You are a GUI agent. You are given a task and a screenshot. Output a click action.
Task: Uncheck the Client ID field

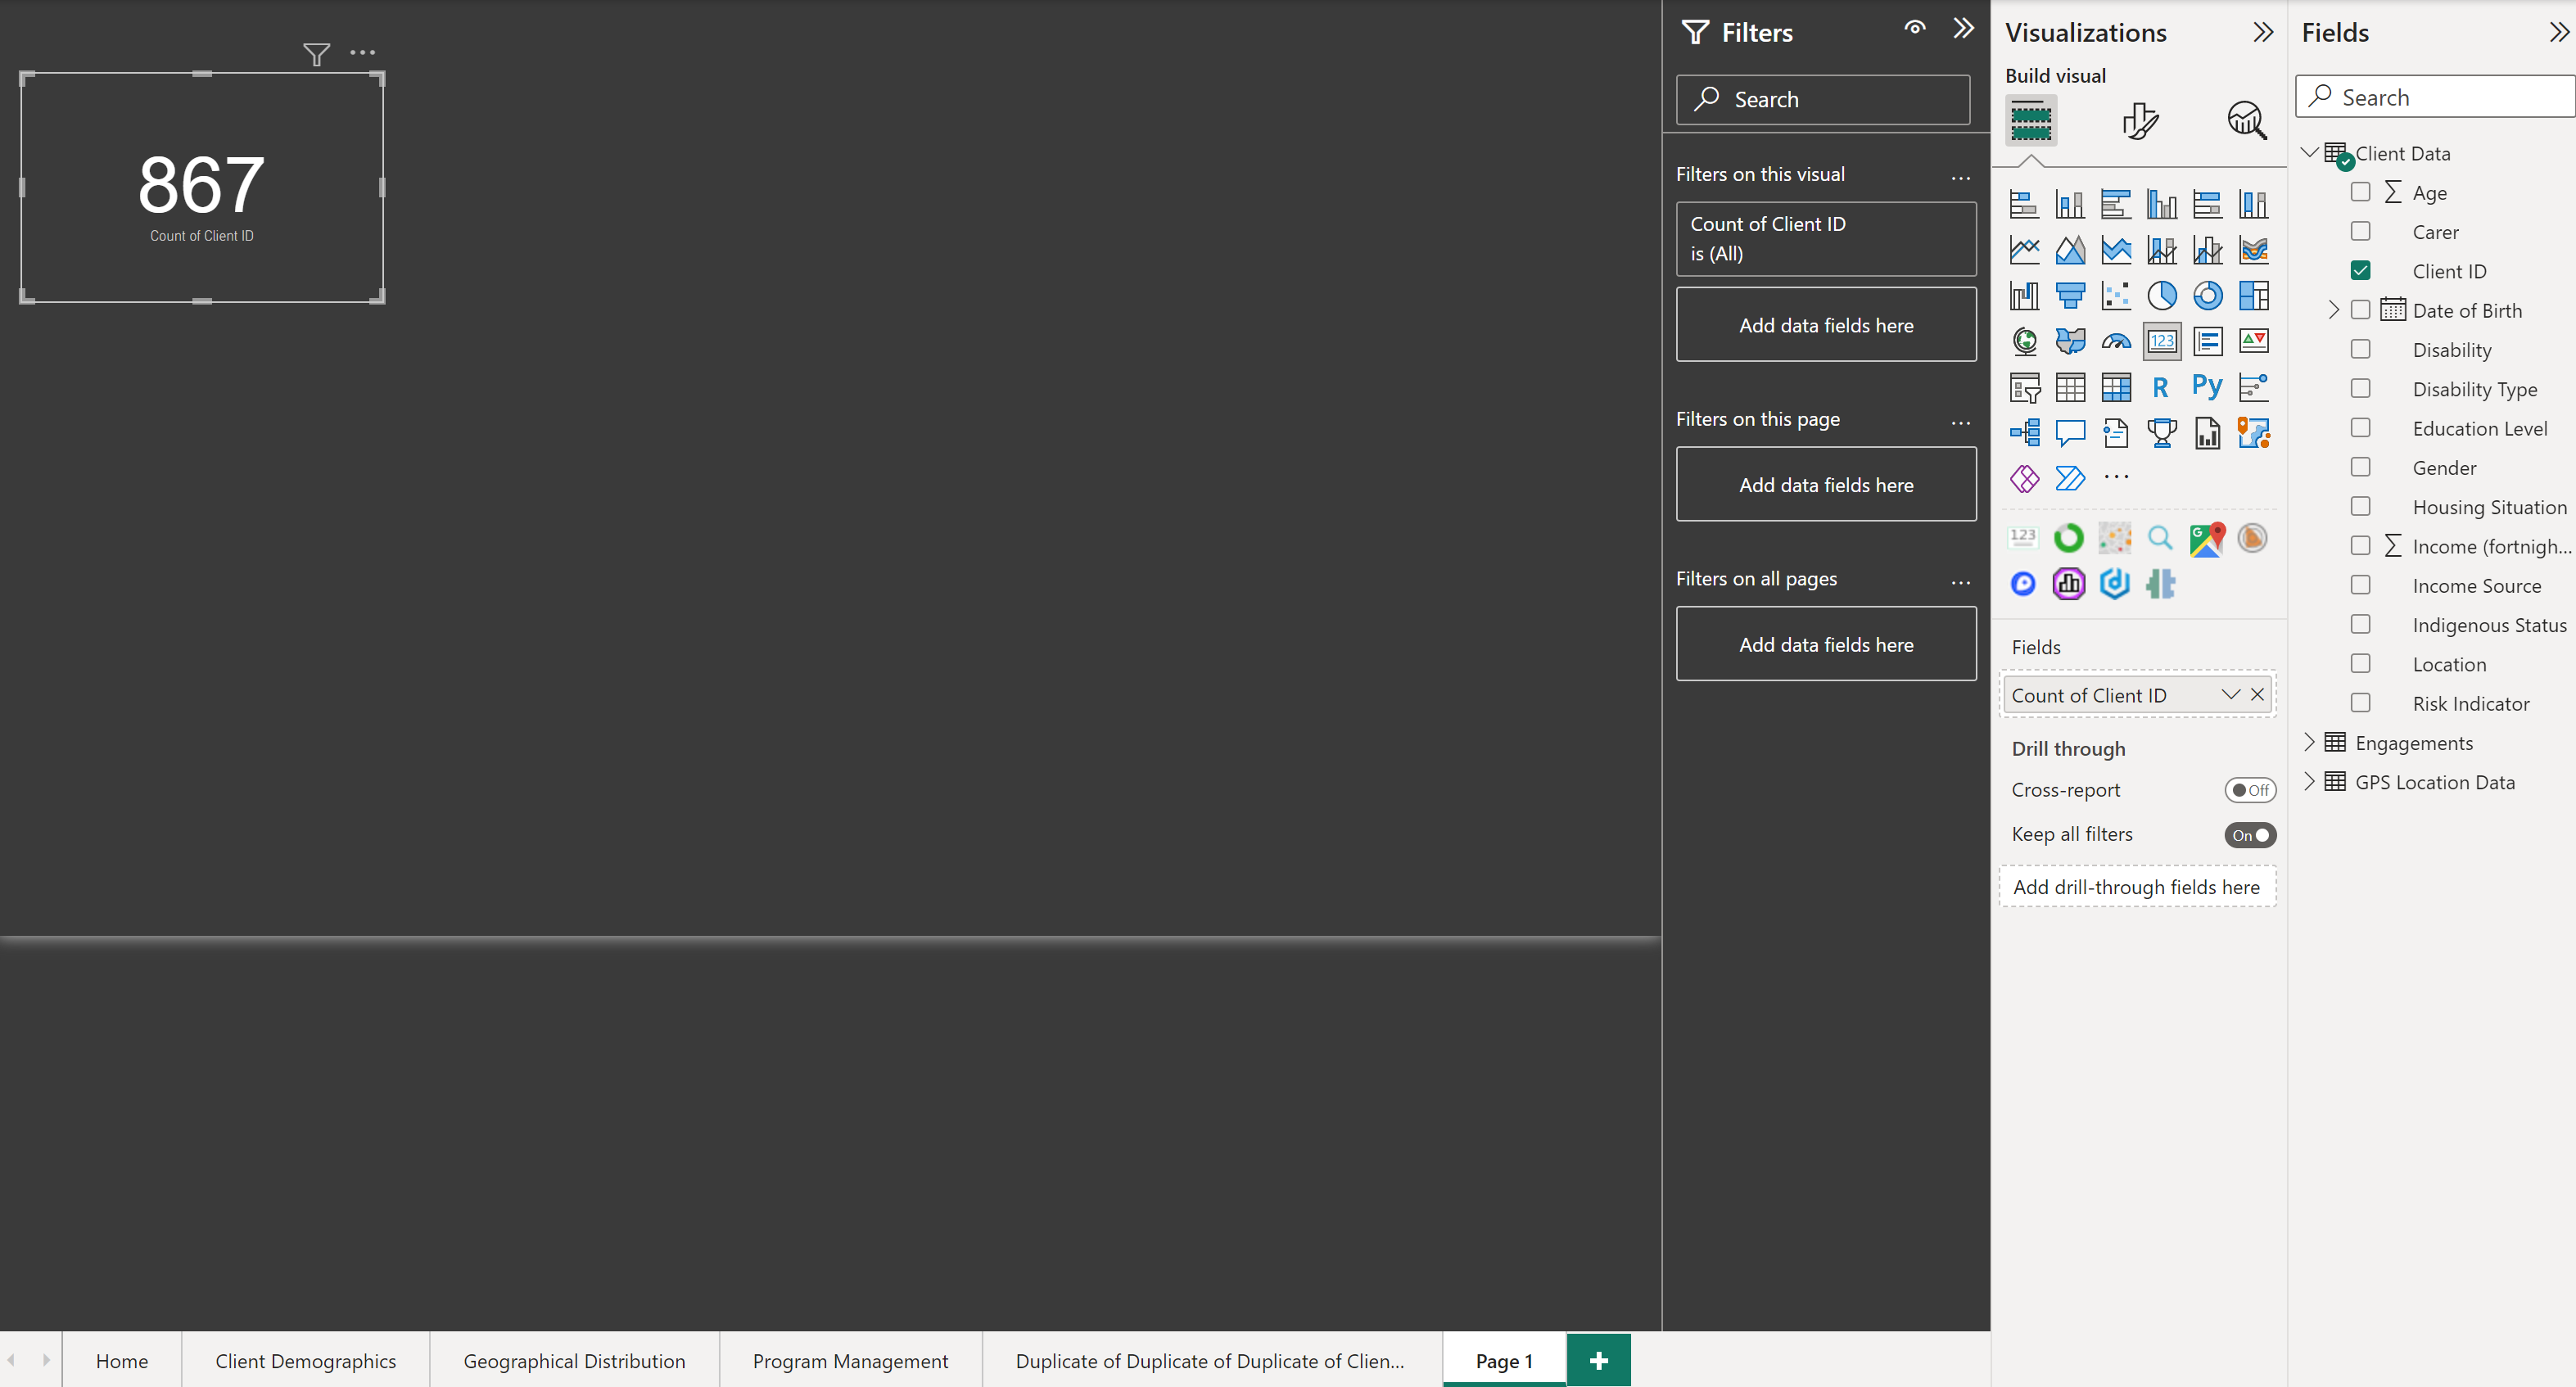(2360, 271)
